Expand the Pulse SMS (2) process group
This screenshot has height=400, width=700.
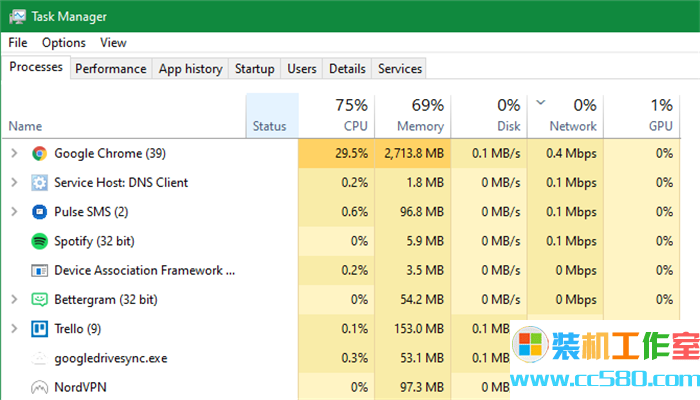pyautogui.click(x=14, y=212)
